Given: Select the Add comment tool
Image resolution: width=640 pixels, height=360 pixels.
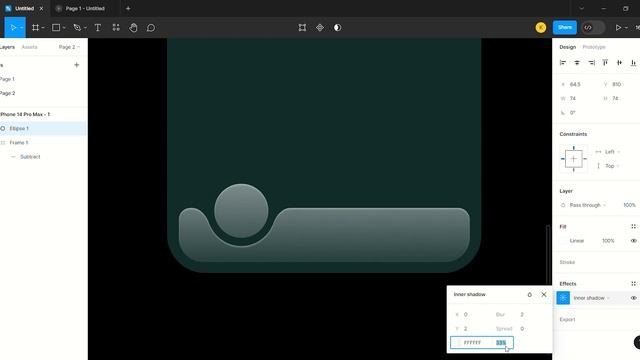Looking at the screenshot, I should point(151,28).
